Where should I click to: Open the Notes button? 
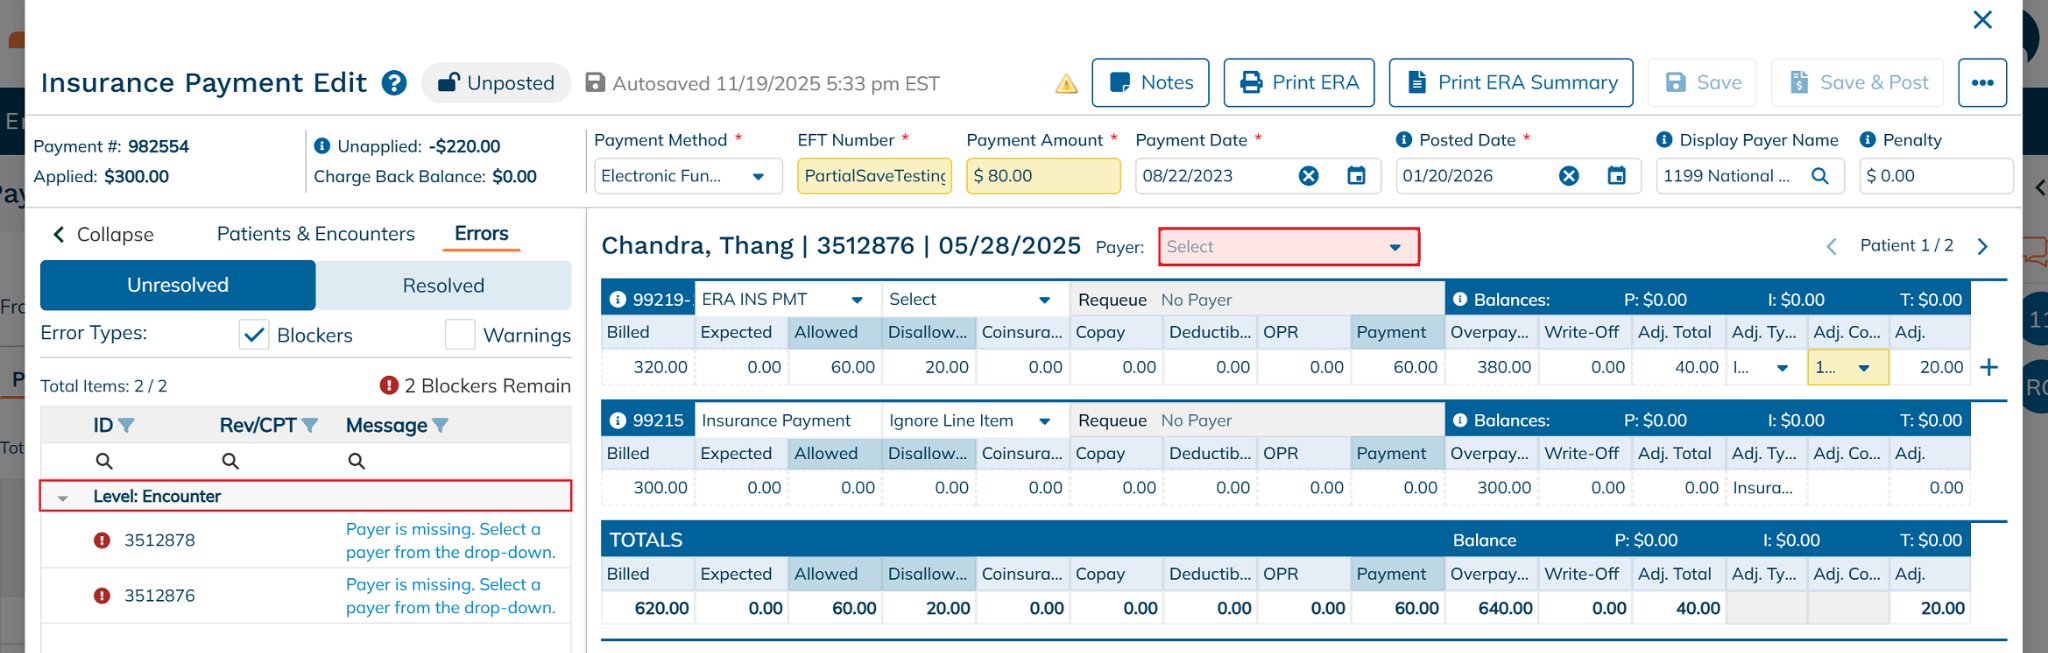(x=1150, y=83)
